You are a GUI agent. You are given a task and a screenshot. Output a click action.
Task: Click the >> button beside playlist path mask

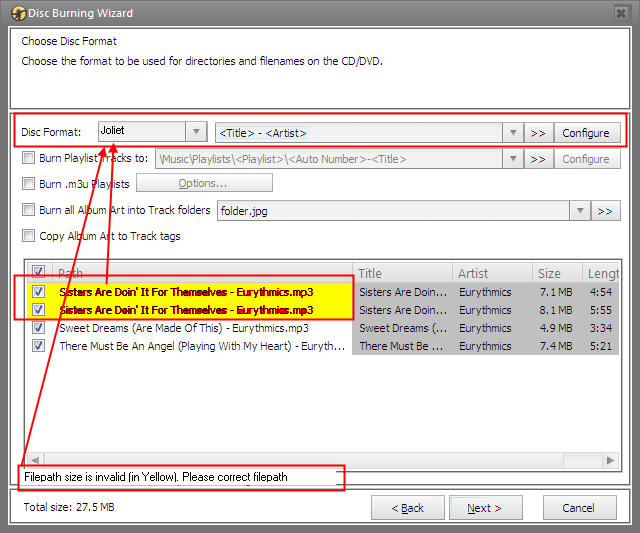(538, 159)
